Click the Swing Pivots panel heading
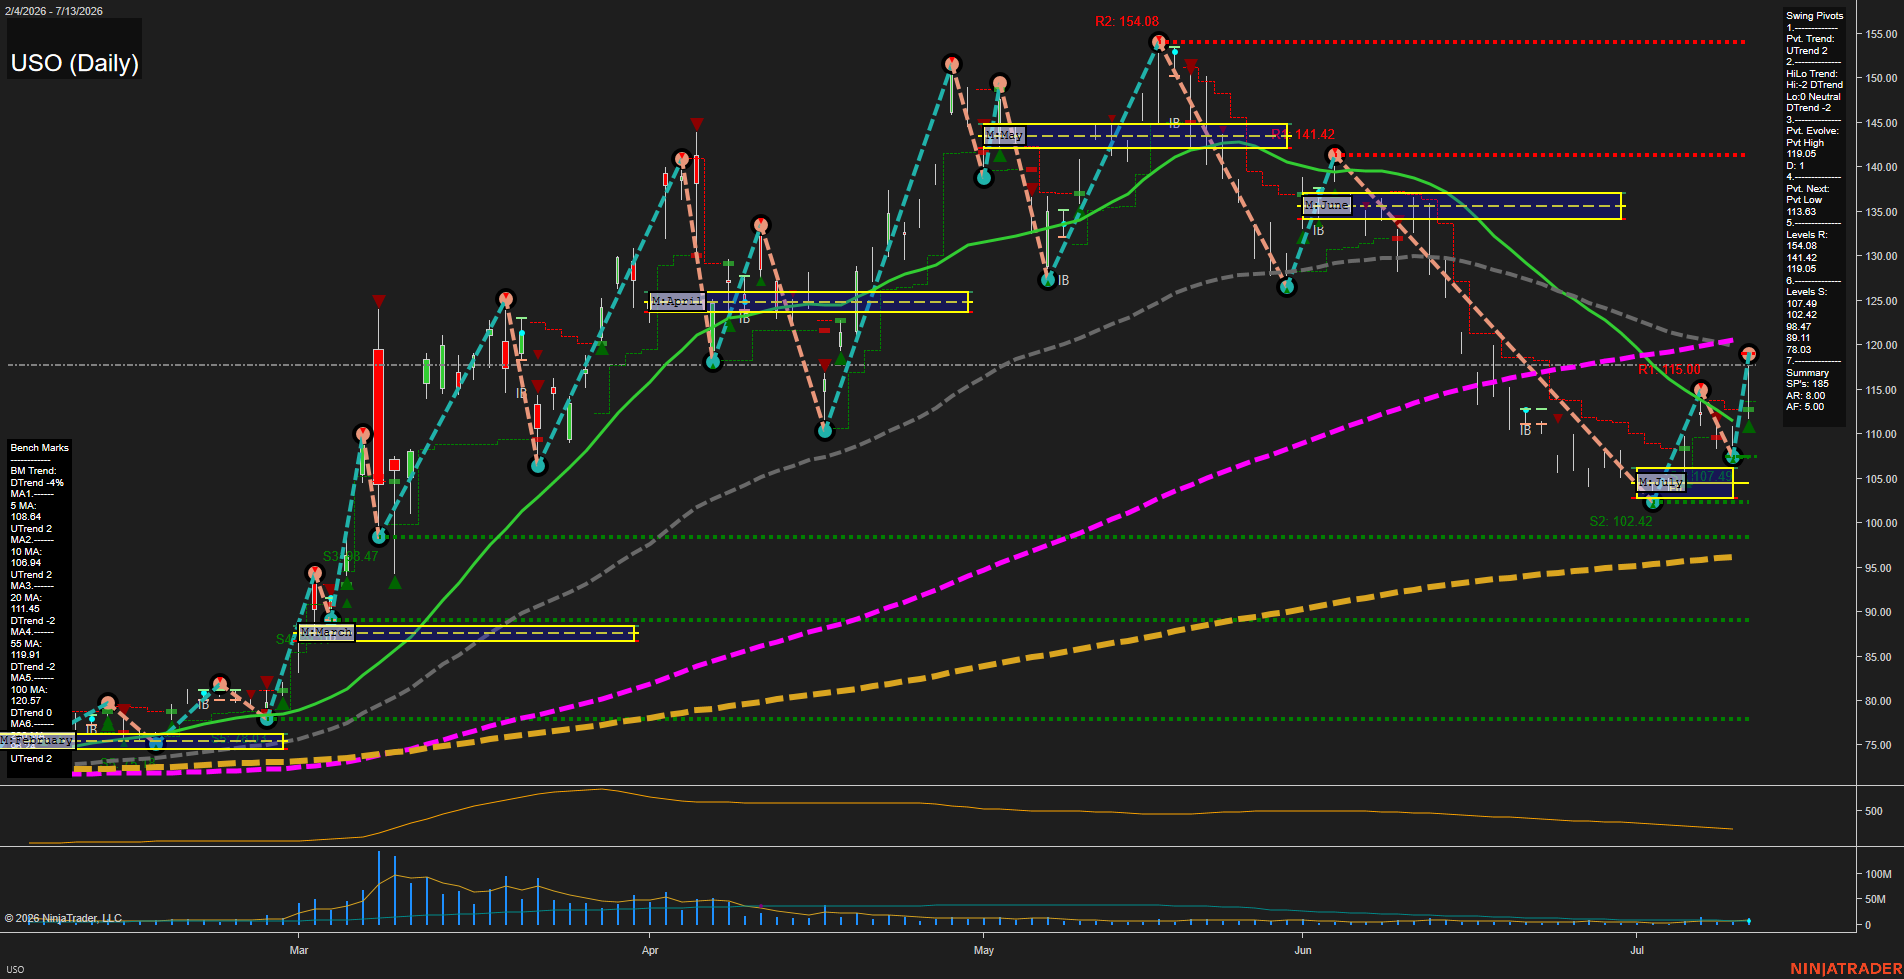1904x979 pixels. pos(1814,16)
